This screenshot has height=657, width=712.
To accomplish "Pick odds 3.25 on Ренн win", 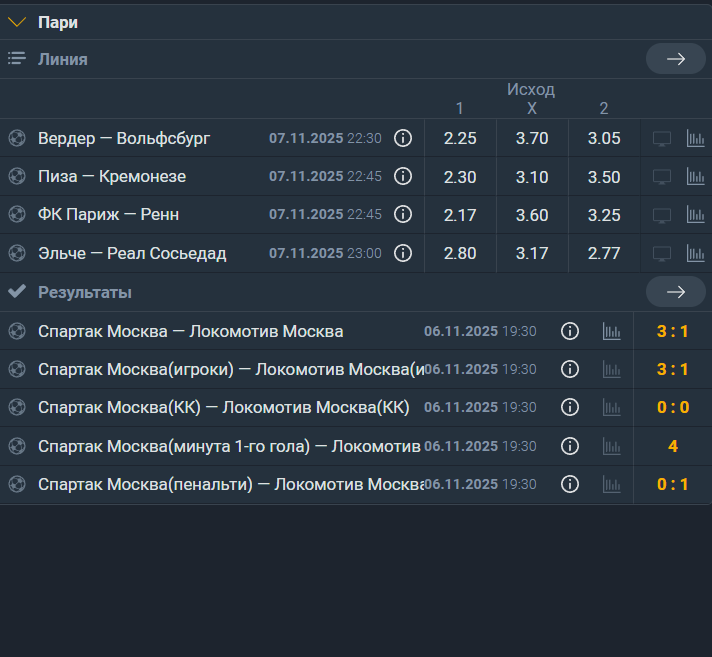I will [604, 215].
